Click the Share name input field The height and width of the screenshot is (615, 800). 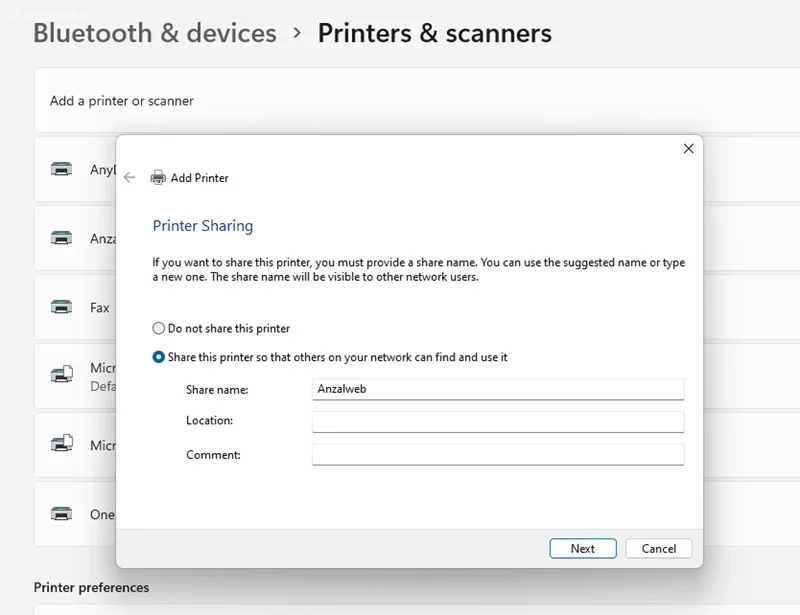coord(498,389)
